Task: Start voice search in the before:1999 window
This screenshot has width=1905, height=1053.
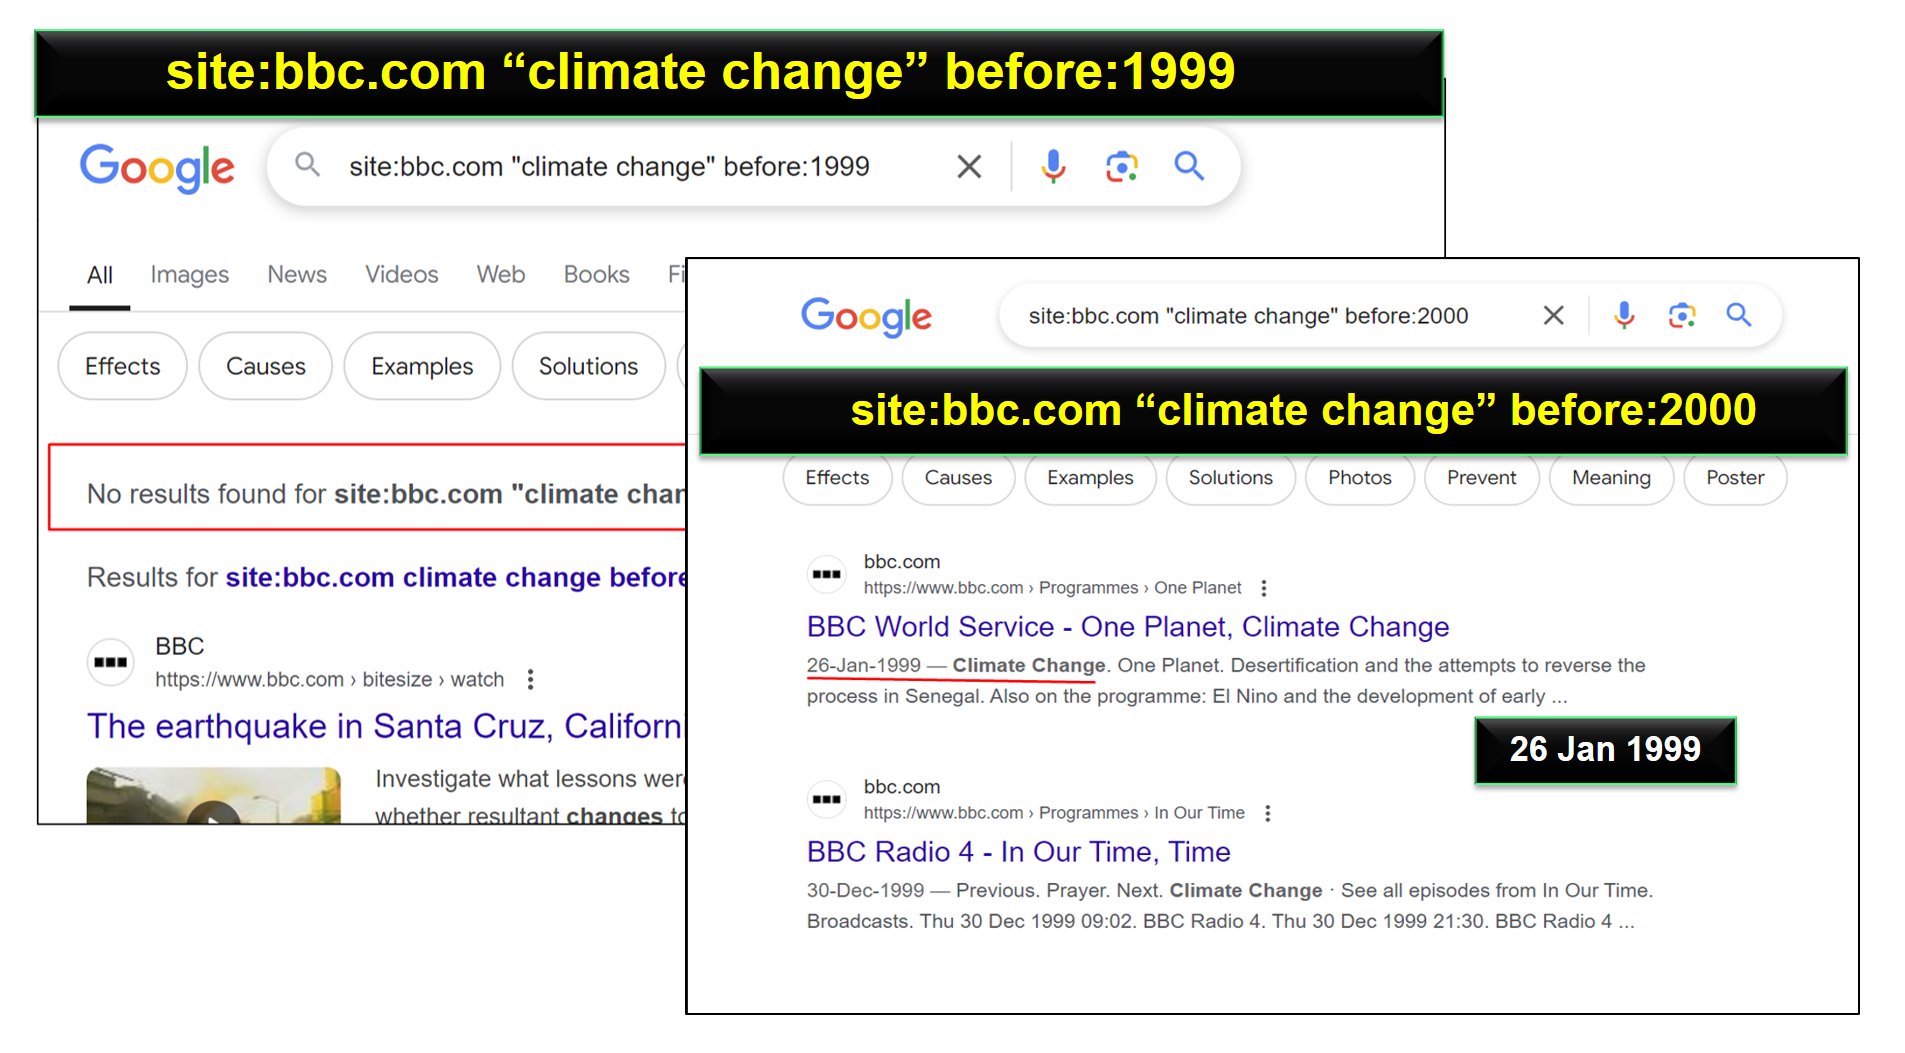Action: pyautogui.click(x=1053, y=166)
